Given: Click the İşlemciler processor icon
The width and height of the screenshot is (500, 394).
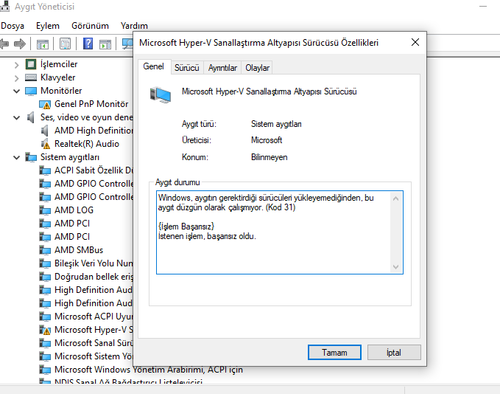Looking at the screenshot, I should [31, 64].
